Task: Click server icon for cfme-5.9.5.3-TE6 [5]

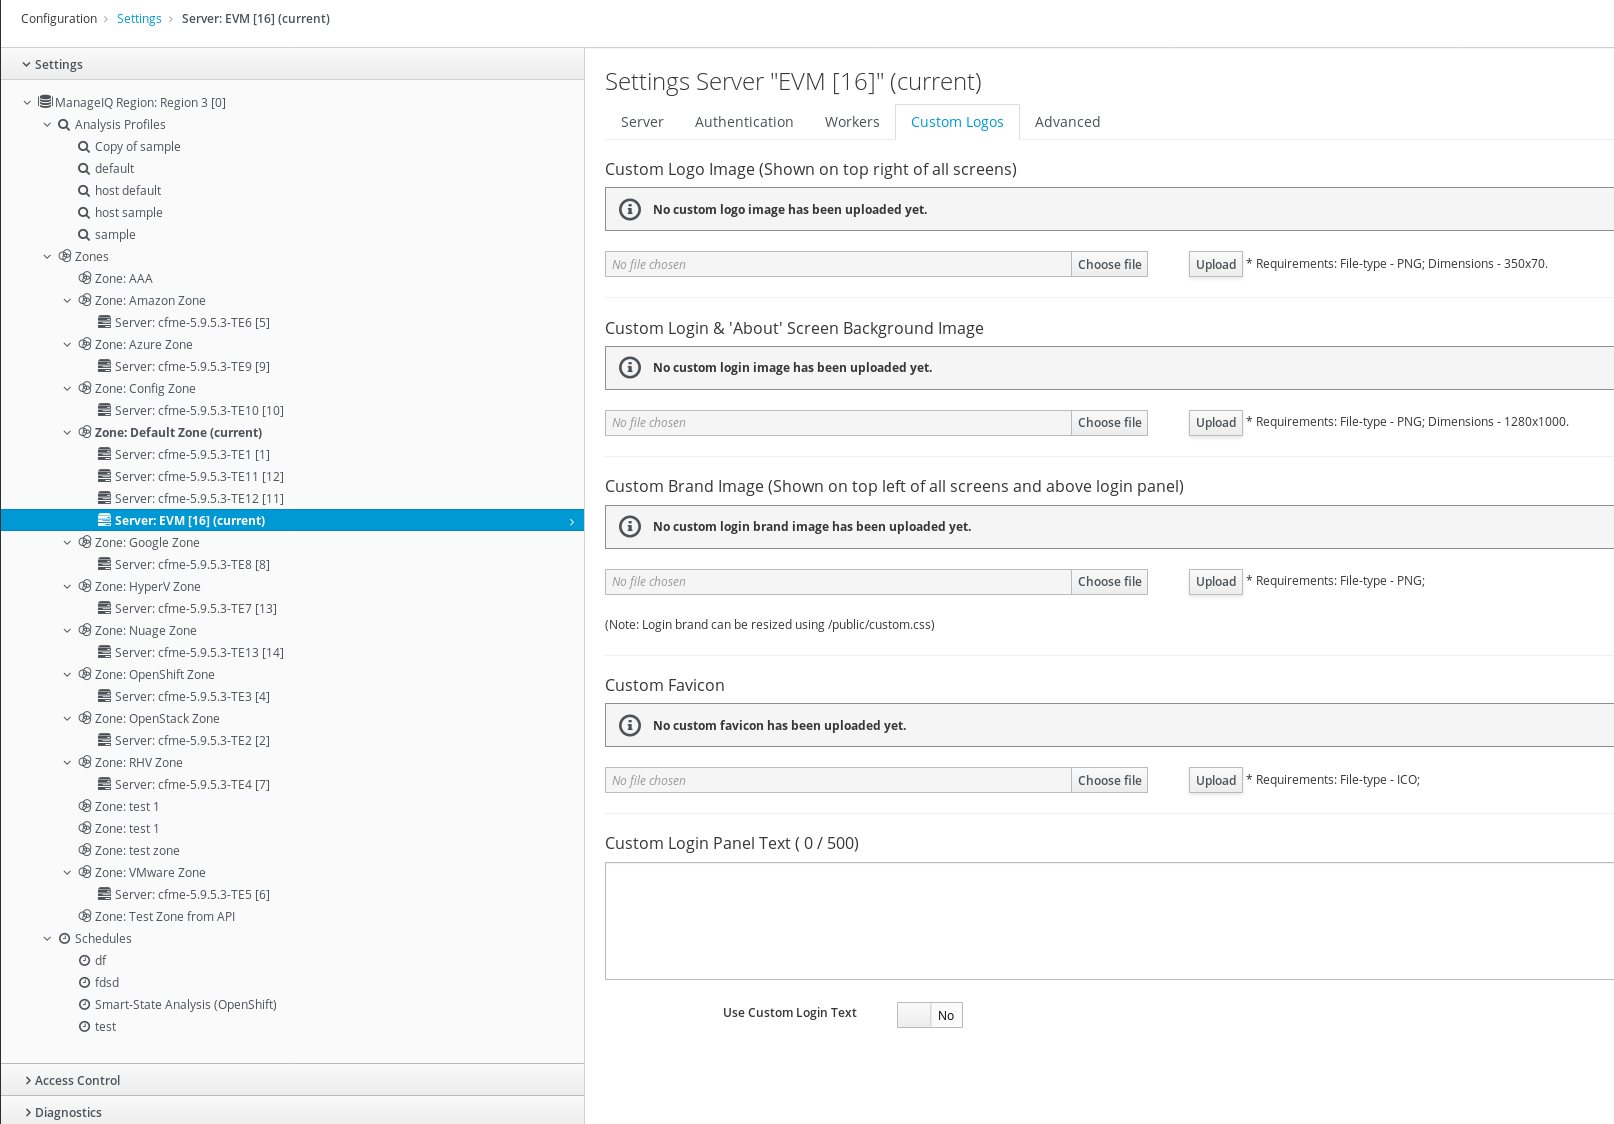Action: pyautogui.click(x=104, y=322)
